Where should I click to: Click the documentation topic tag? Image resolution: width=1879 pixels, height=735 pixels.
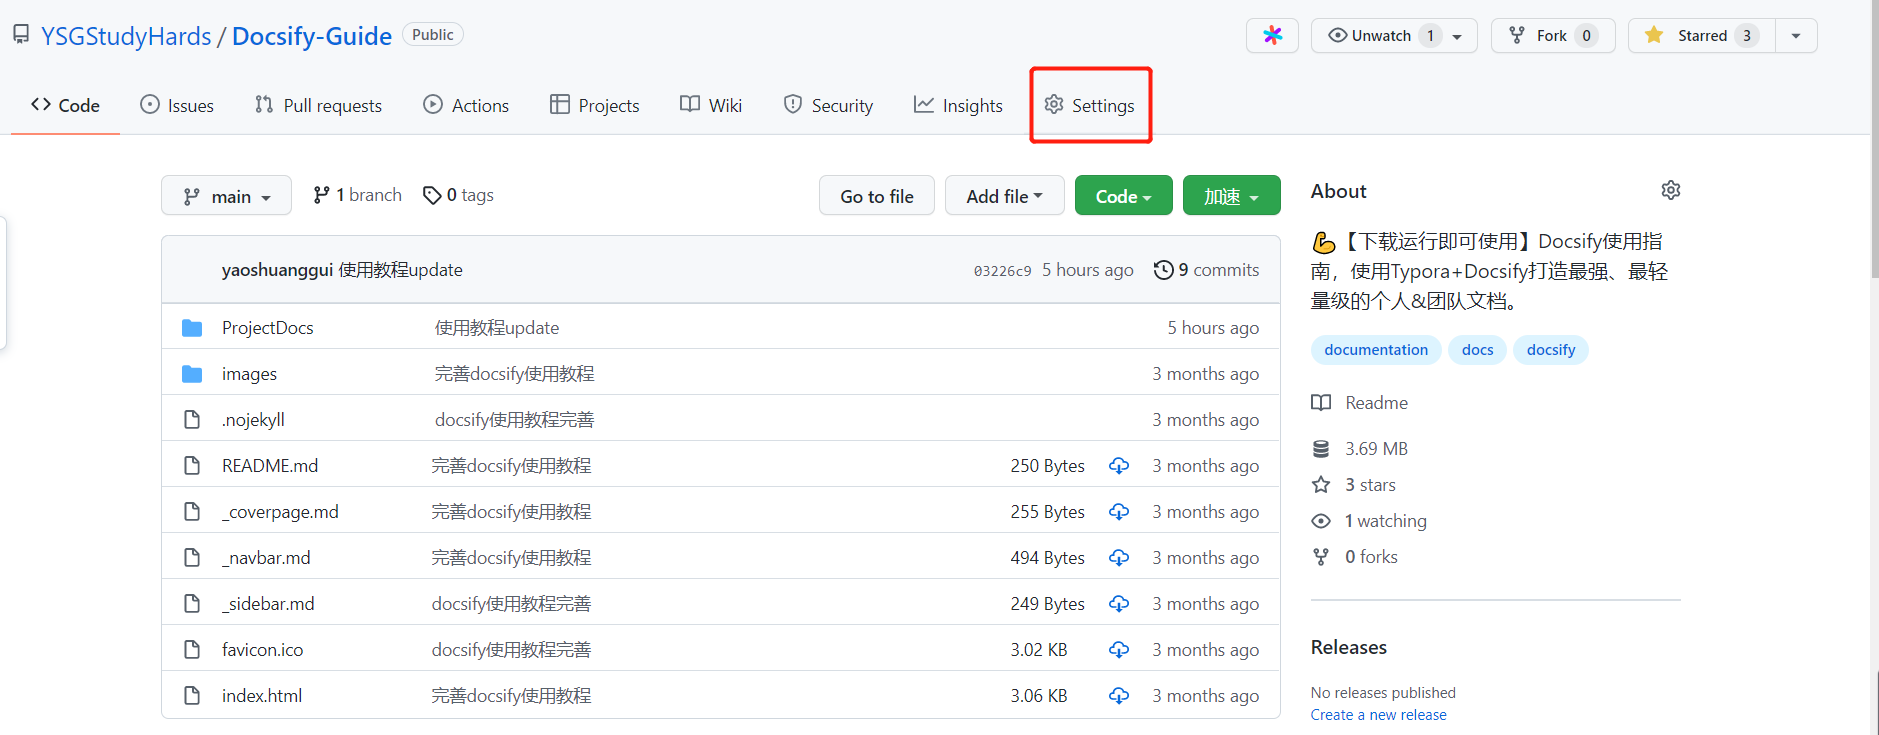coord(1376,350)
